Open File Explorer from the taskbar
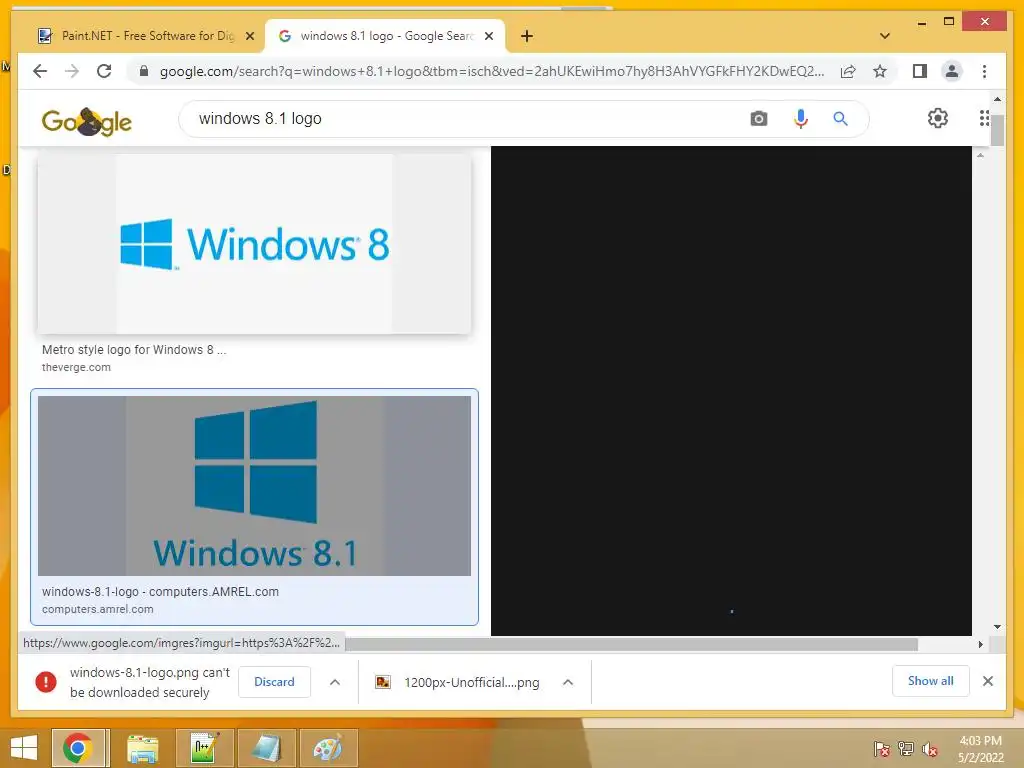This screenshot has height=768, width=1024. click(142, 748)
